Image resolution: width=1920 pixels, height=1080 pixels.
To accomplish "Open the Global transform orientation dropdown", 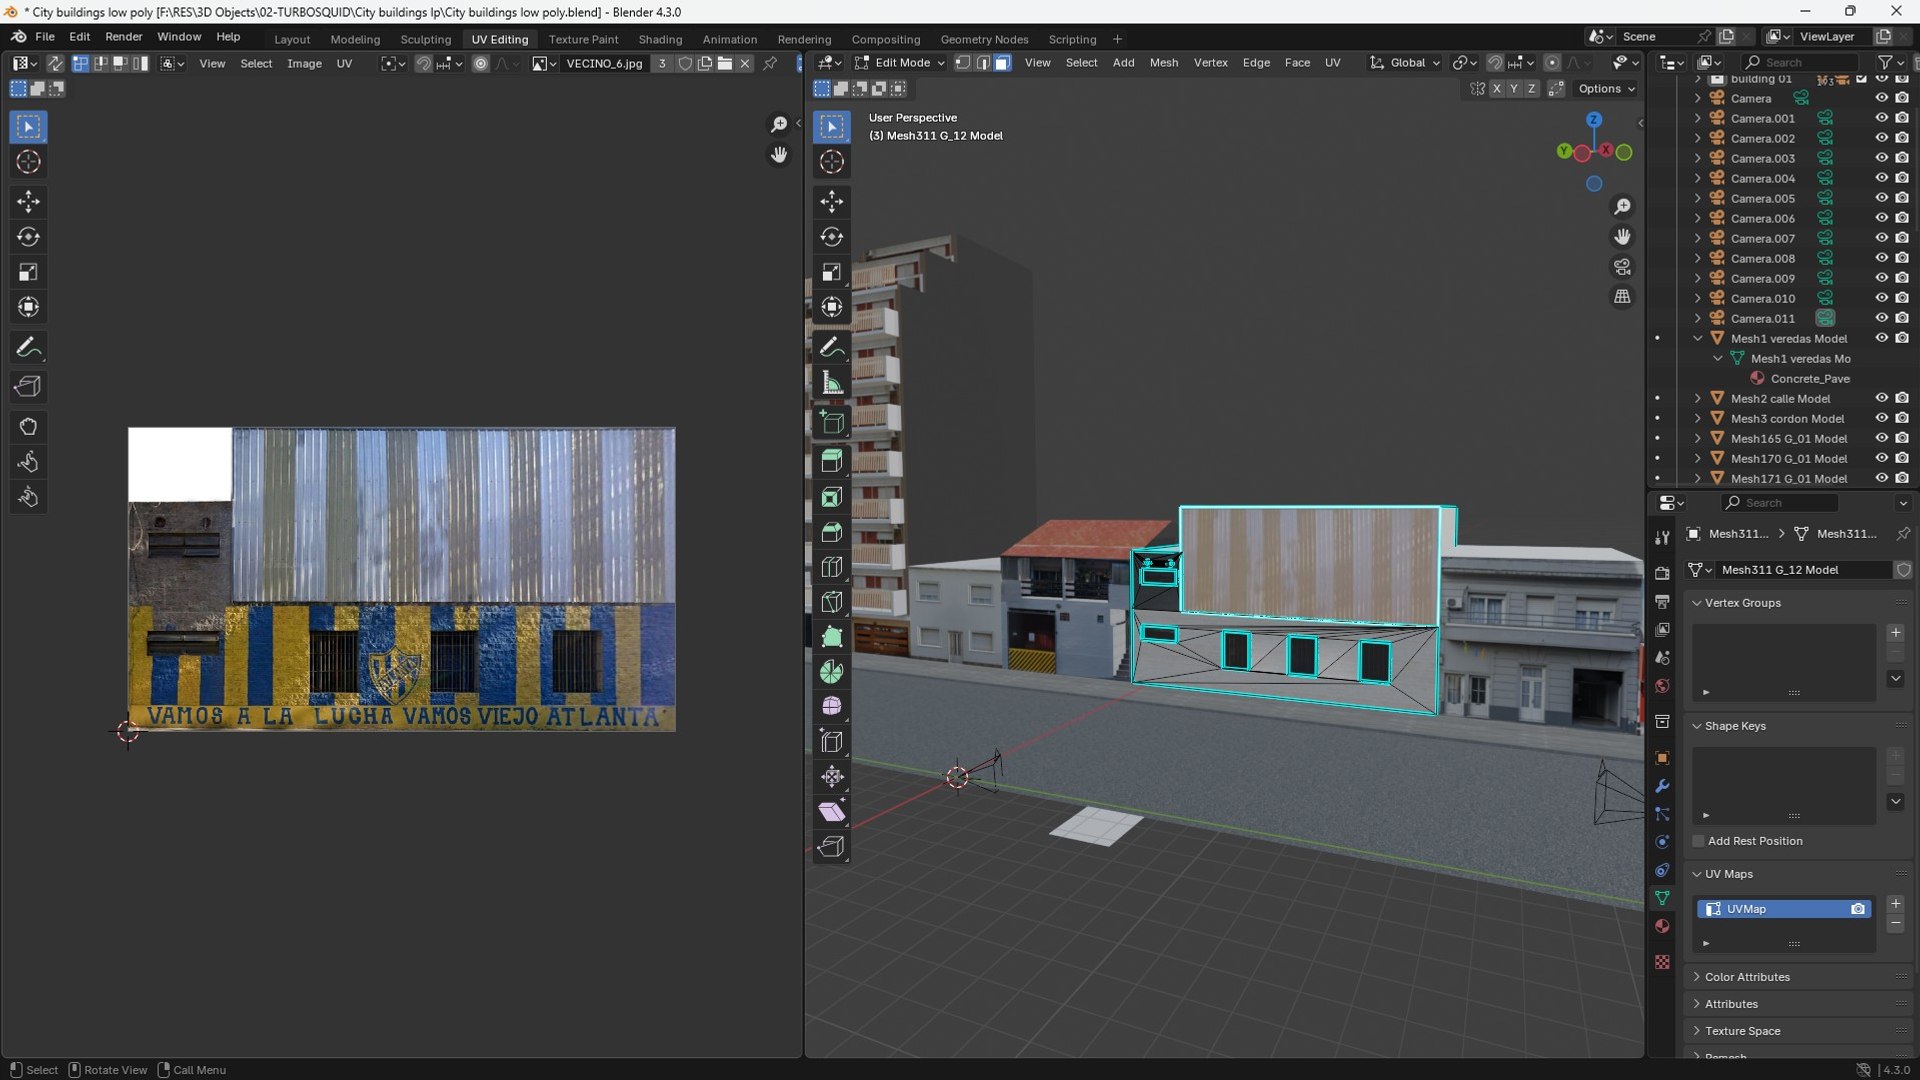I will point(1405,63).
